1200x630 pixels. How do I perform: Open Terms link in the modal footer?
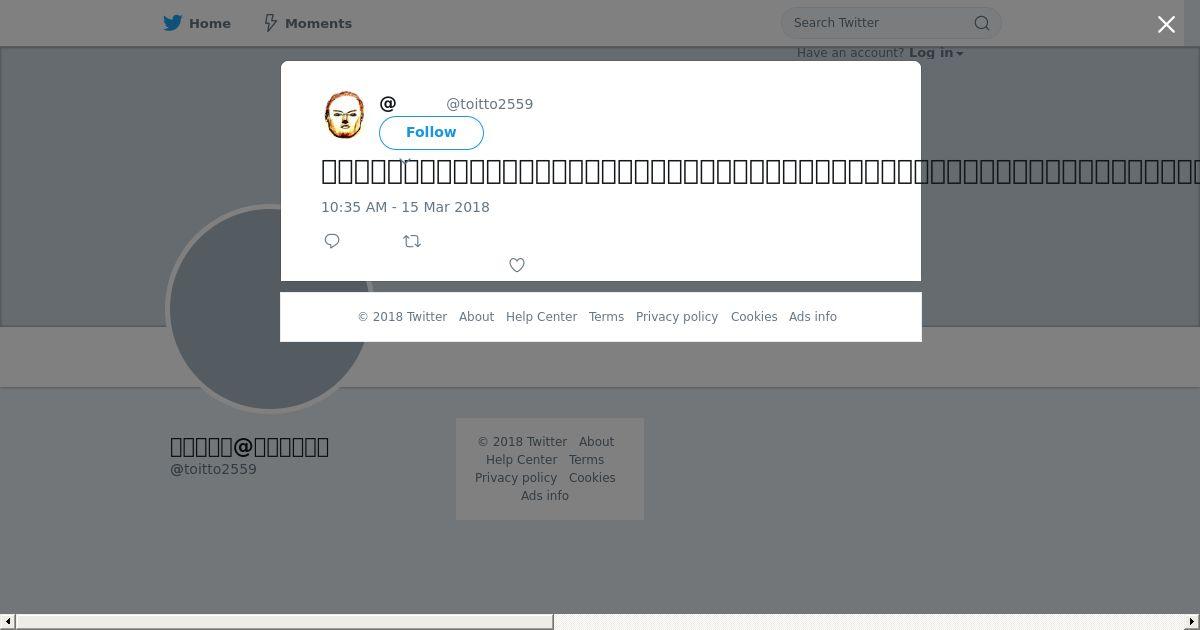pyautogui.click(x=606, y=317)
